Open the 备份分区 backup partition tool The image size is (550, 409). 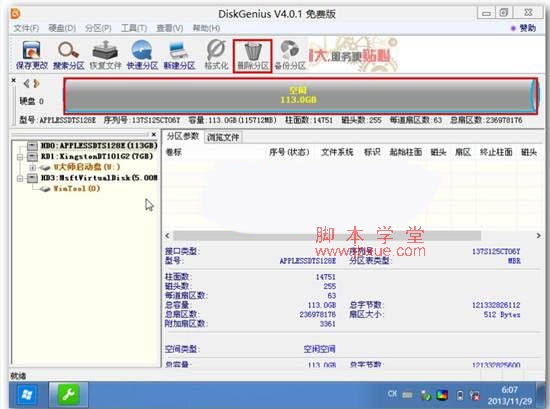click(x=290, y=55)
